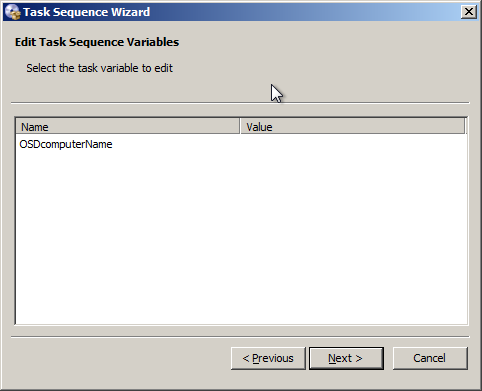Click the right edge divider of the Value header

tap(465, 127)
